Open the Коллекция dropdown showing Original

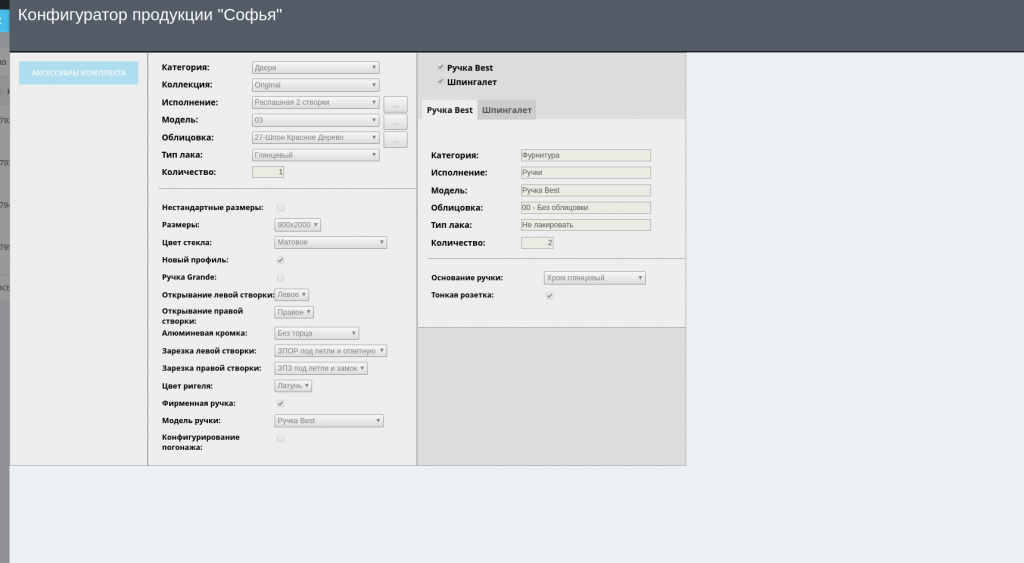point(315,85)
